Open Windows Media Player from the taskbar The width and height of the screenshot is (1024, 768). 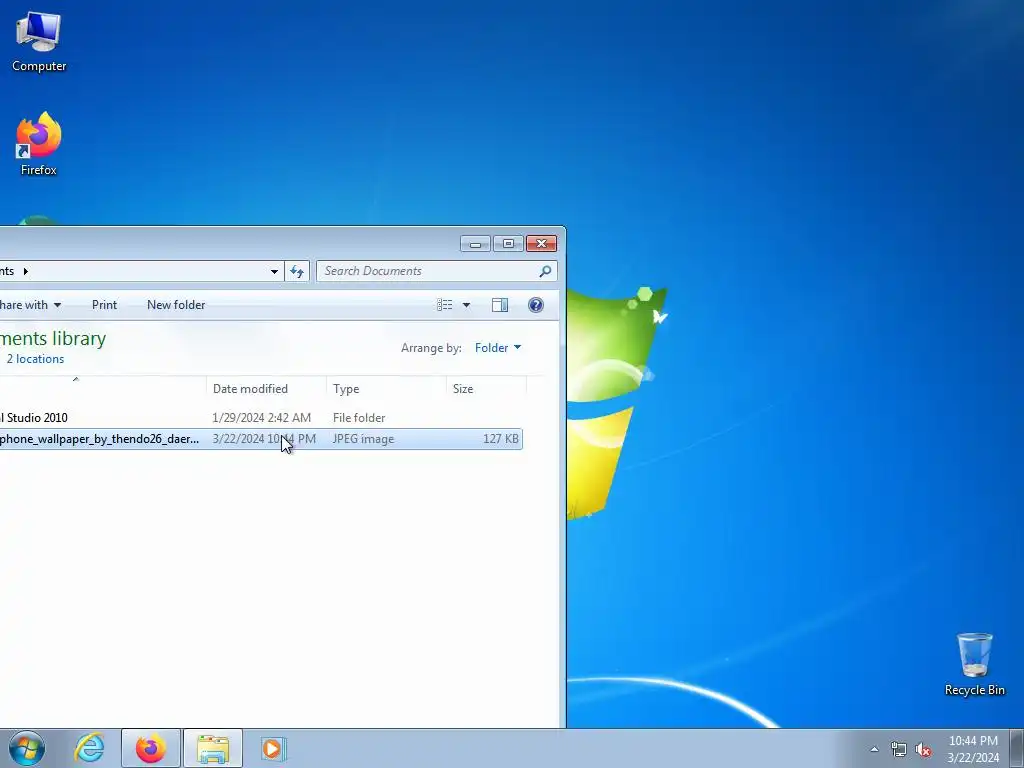[x=273, y=748]
